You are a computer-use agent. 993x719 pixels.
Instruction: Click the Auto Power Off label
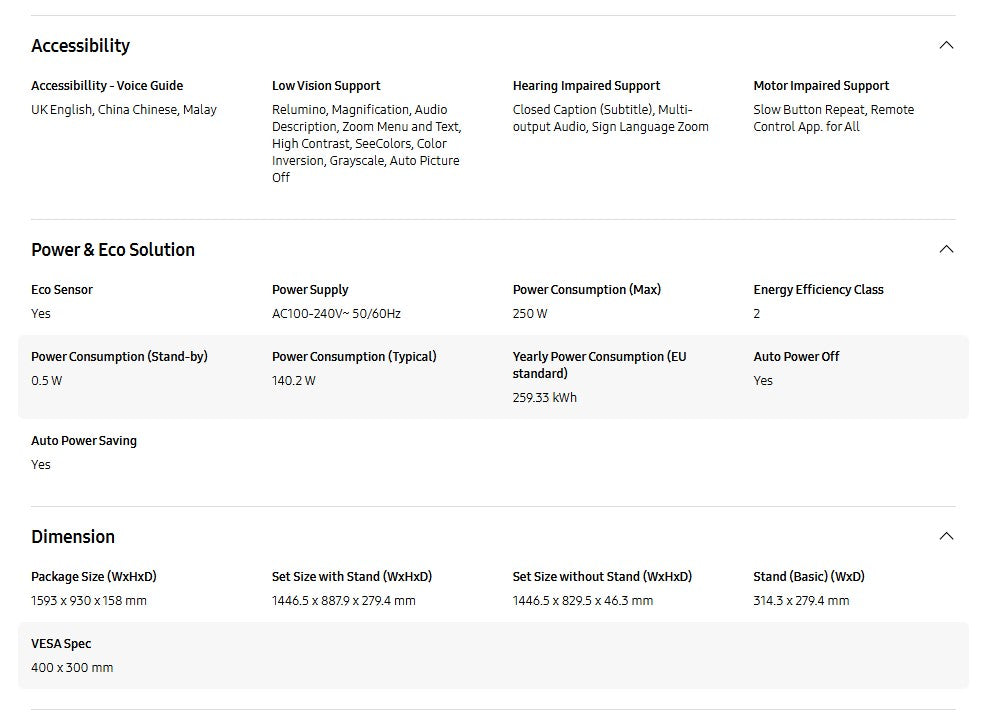point(796,357)
